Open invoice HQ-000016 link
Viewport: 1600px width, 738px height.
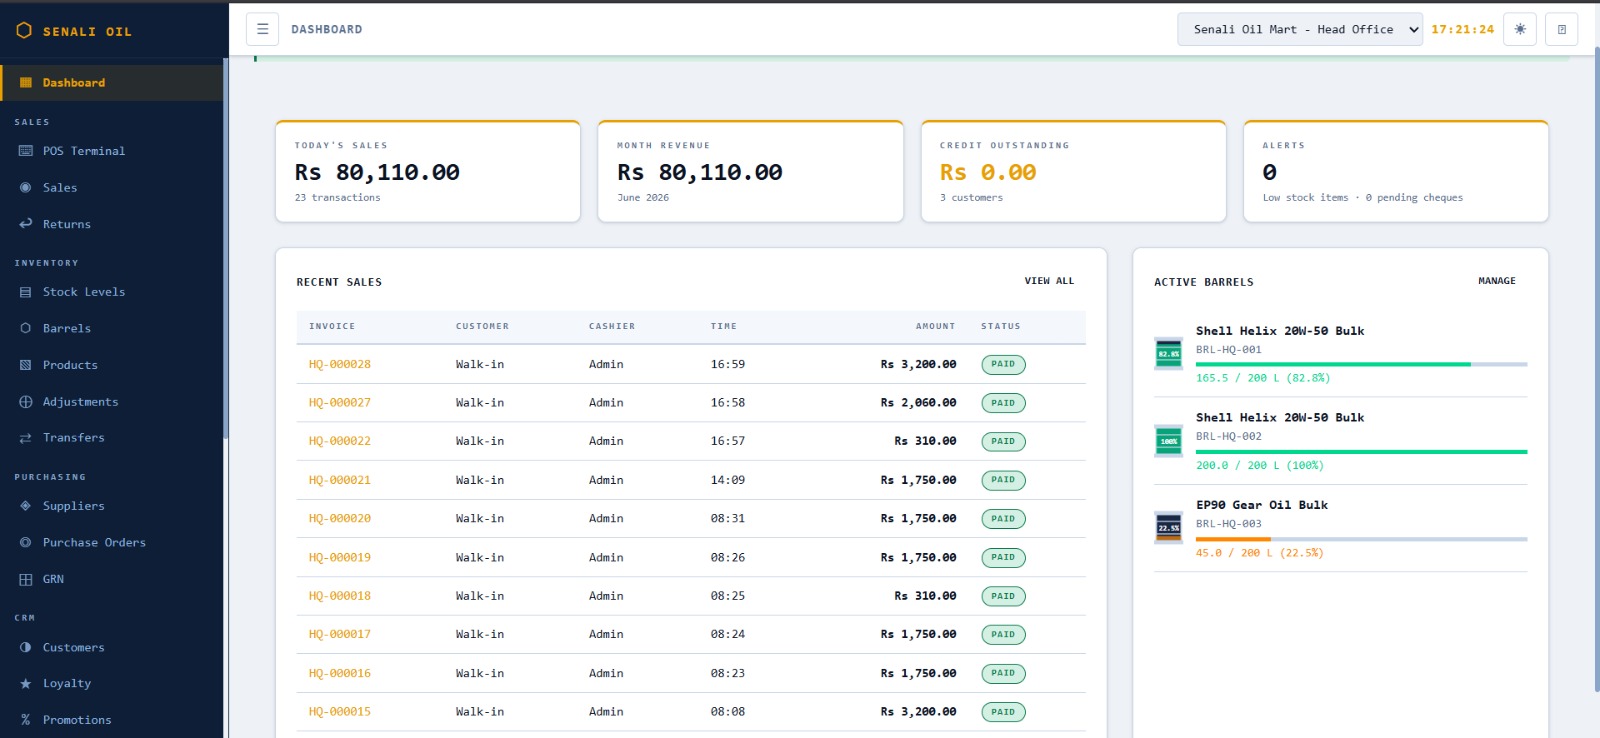click(x=340, y=673)
